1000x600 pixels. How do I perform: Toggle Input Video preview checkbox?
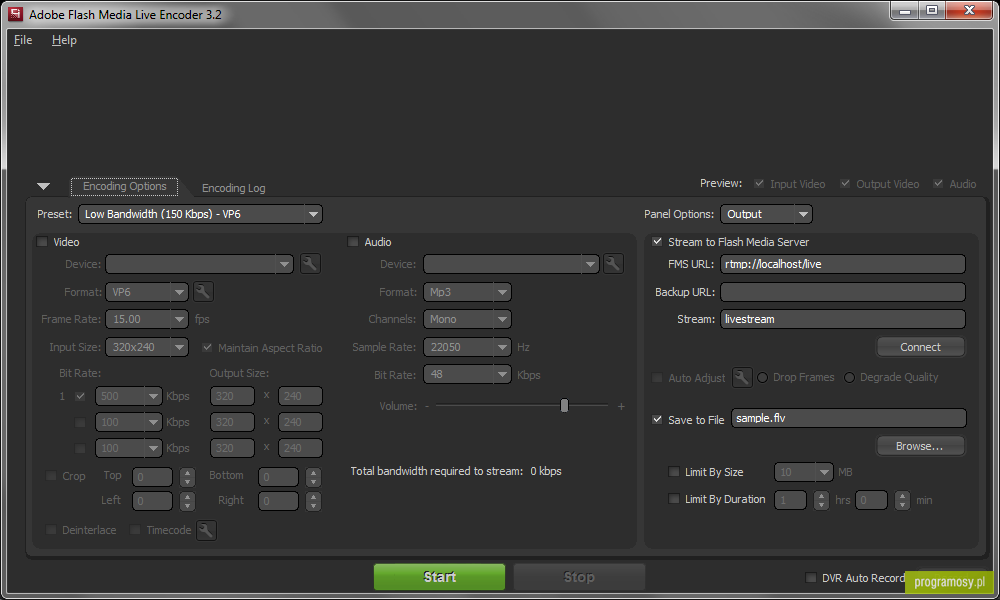pos(759,184)
